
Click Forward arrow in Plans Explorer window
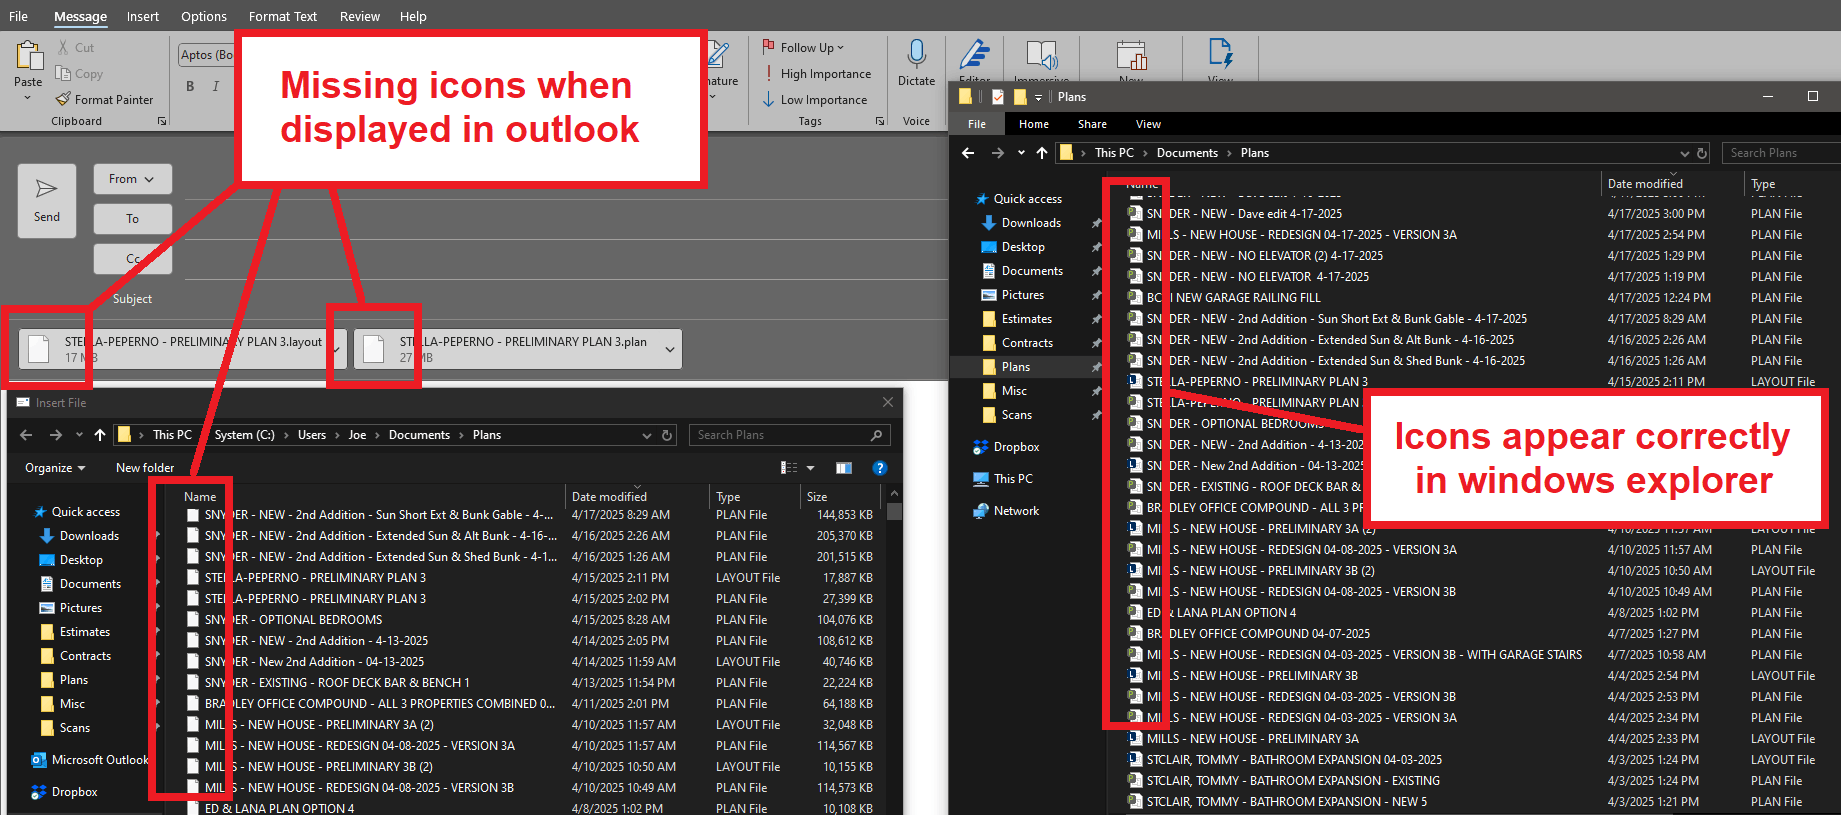[997, 153]
